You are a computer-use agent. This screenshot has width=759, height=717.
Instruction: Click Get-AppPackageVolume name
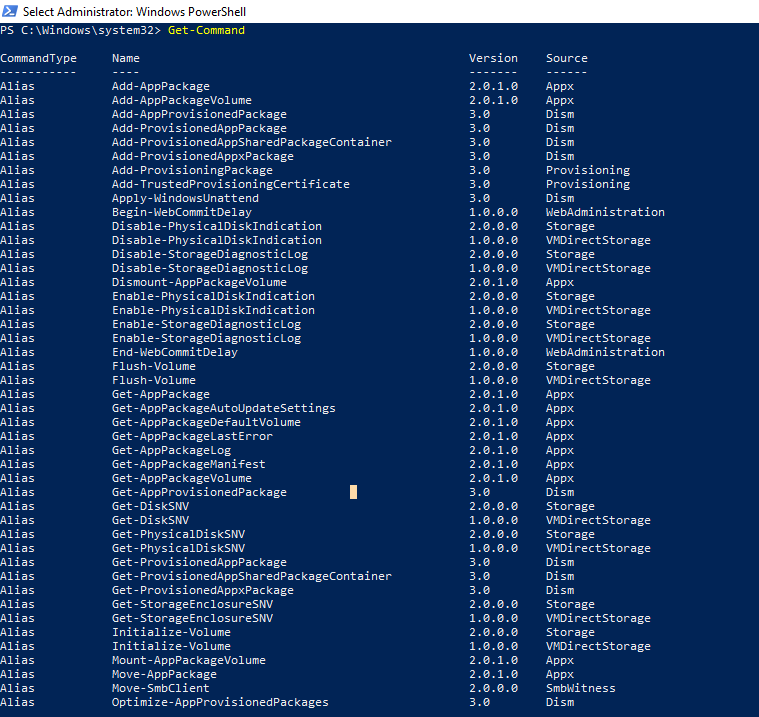182,478
